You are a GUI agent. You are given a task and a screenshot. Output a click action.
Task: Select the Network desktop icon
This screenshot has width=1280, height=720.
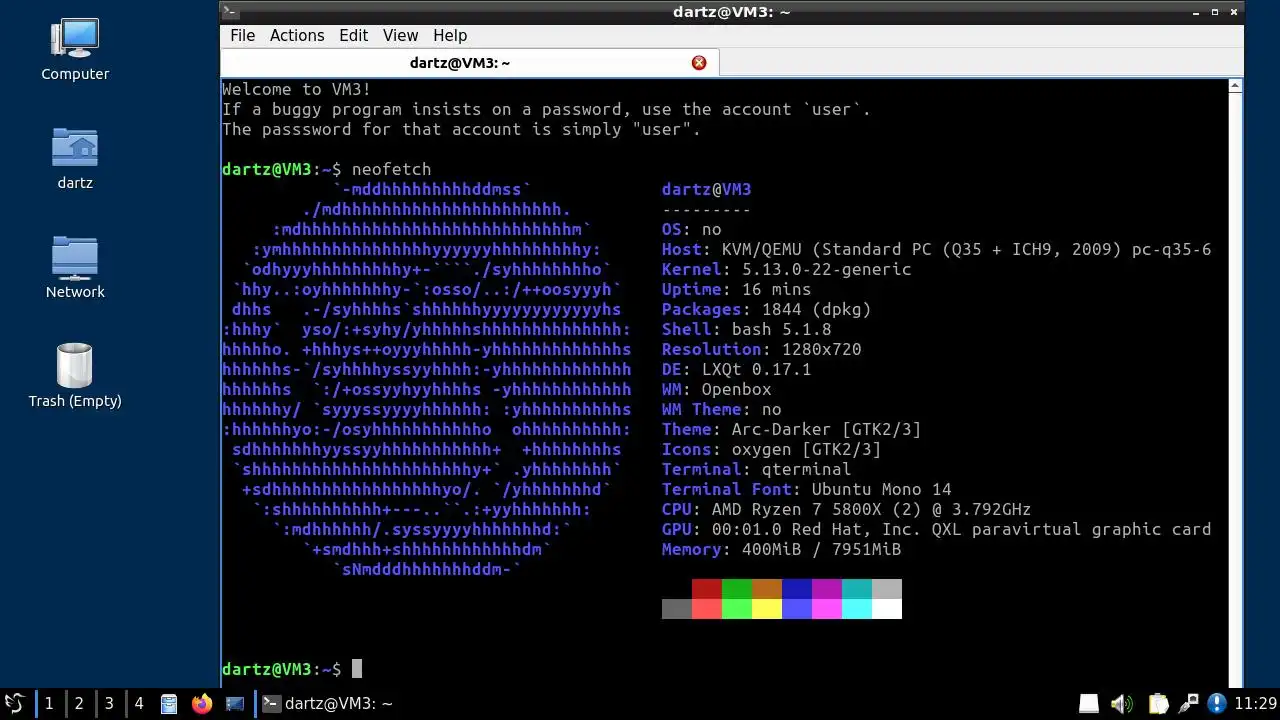tap(75, 268)
